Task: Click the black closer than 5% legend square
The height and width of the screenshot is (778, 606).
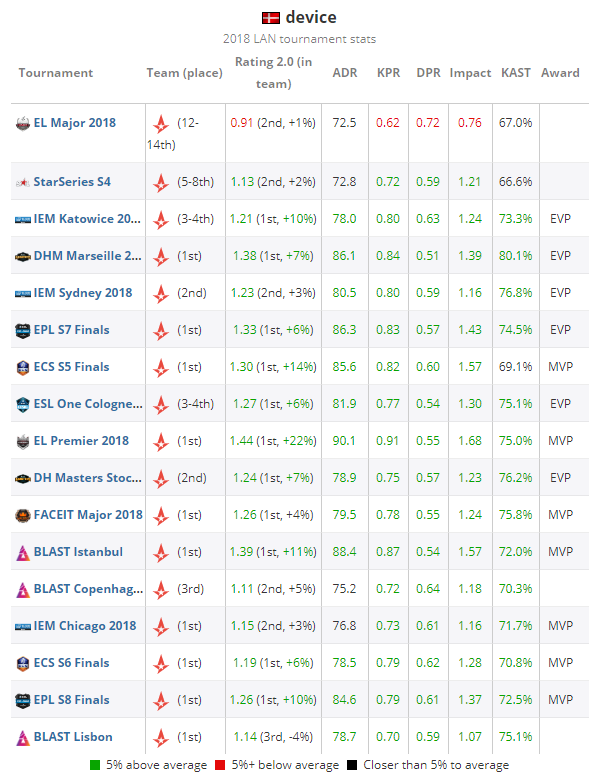Action: tap(352, 765)
